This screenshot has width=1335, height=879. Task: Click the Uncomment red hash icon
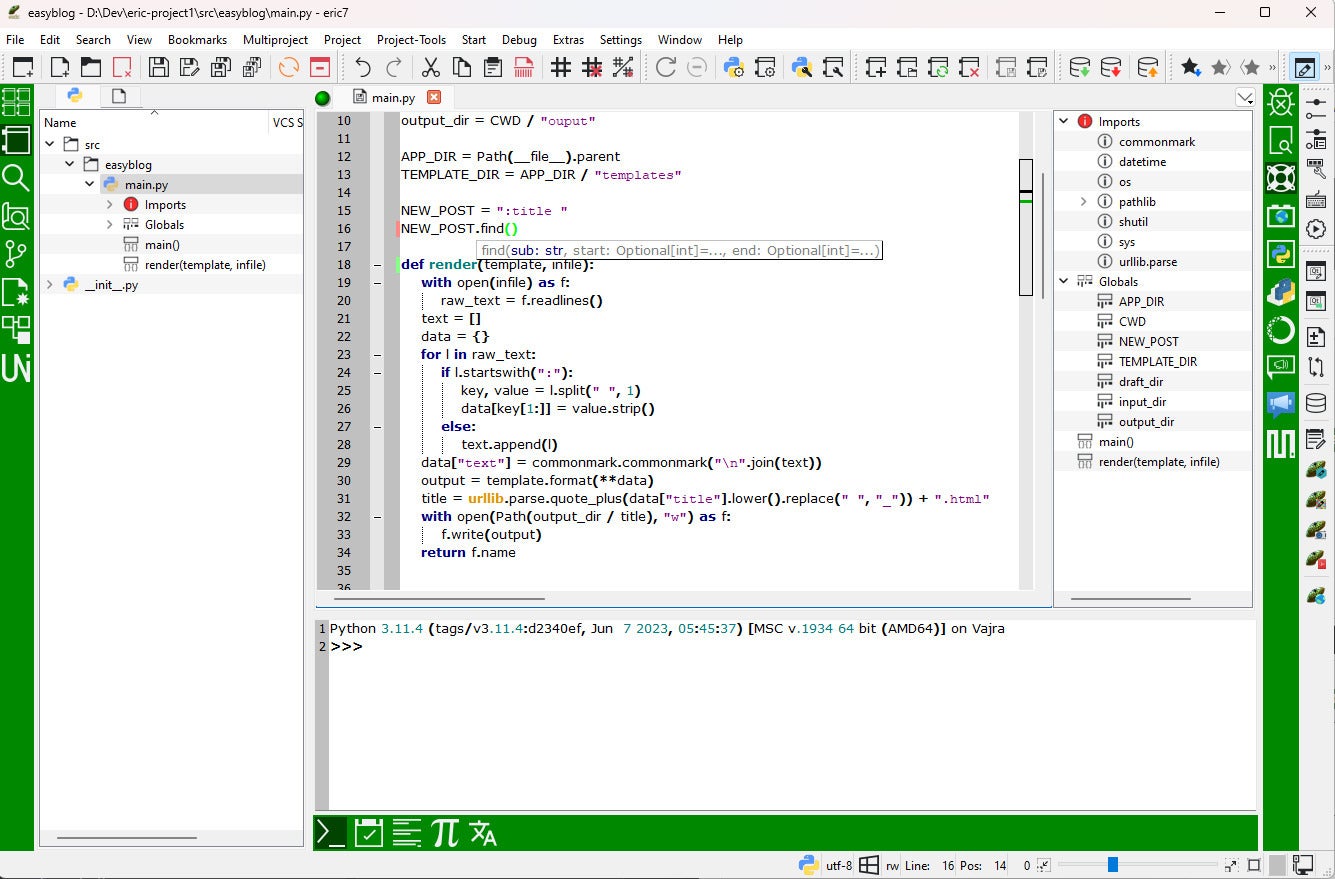(592, 68)
